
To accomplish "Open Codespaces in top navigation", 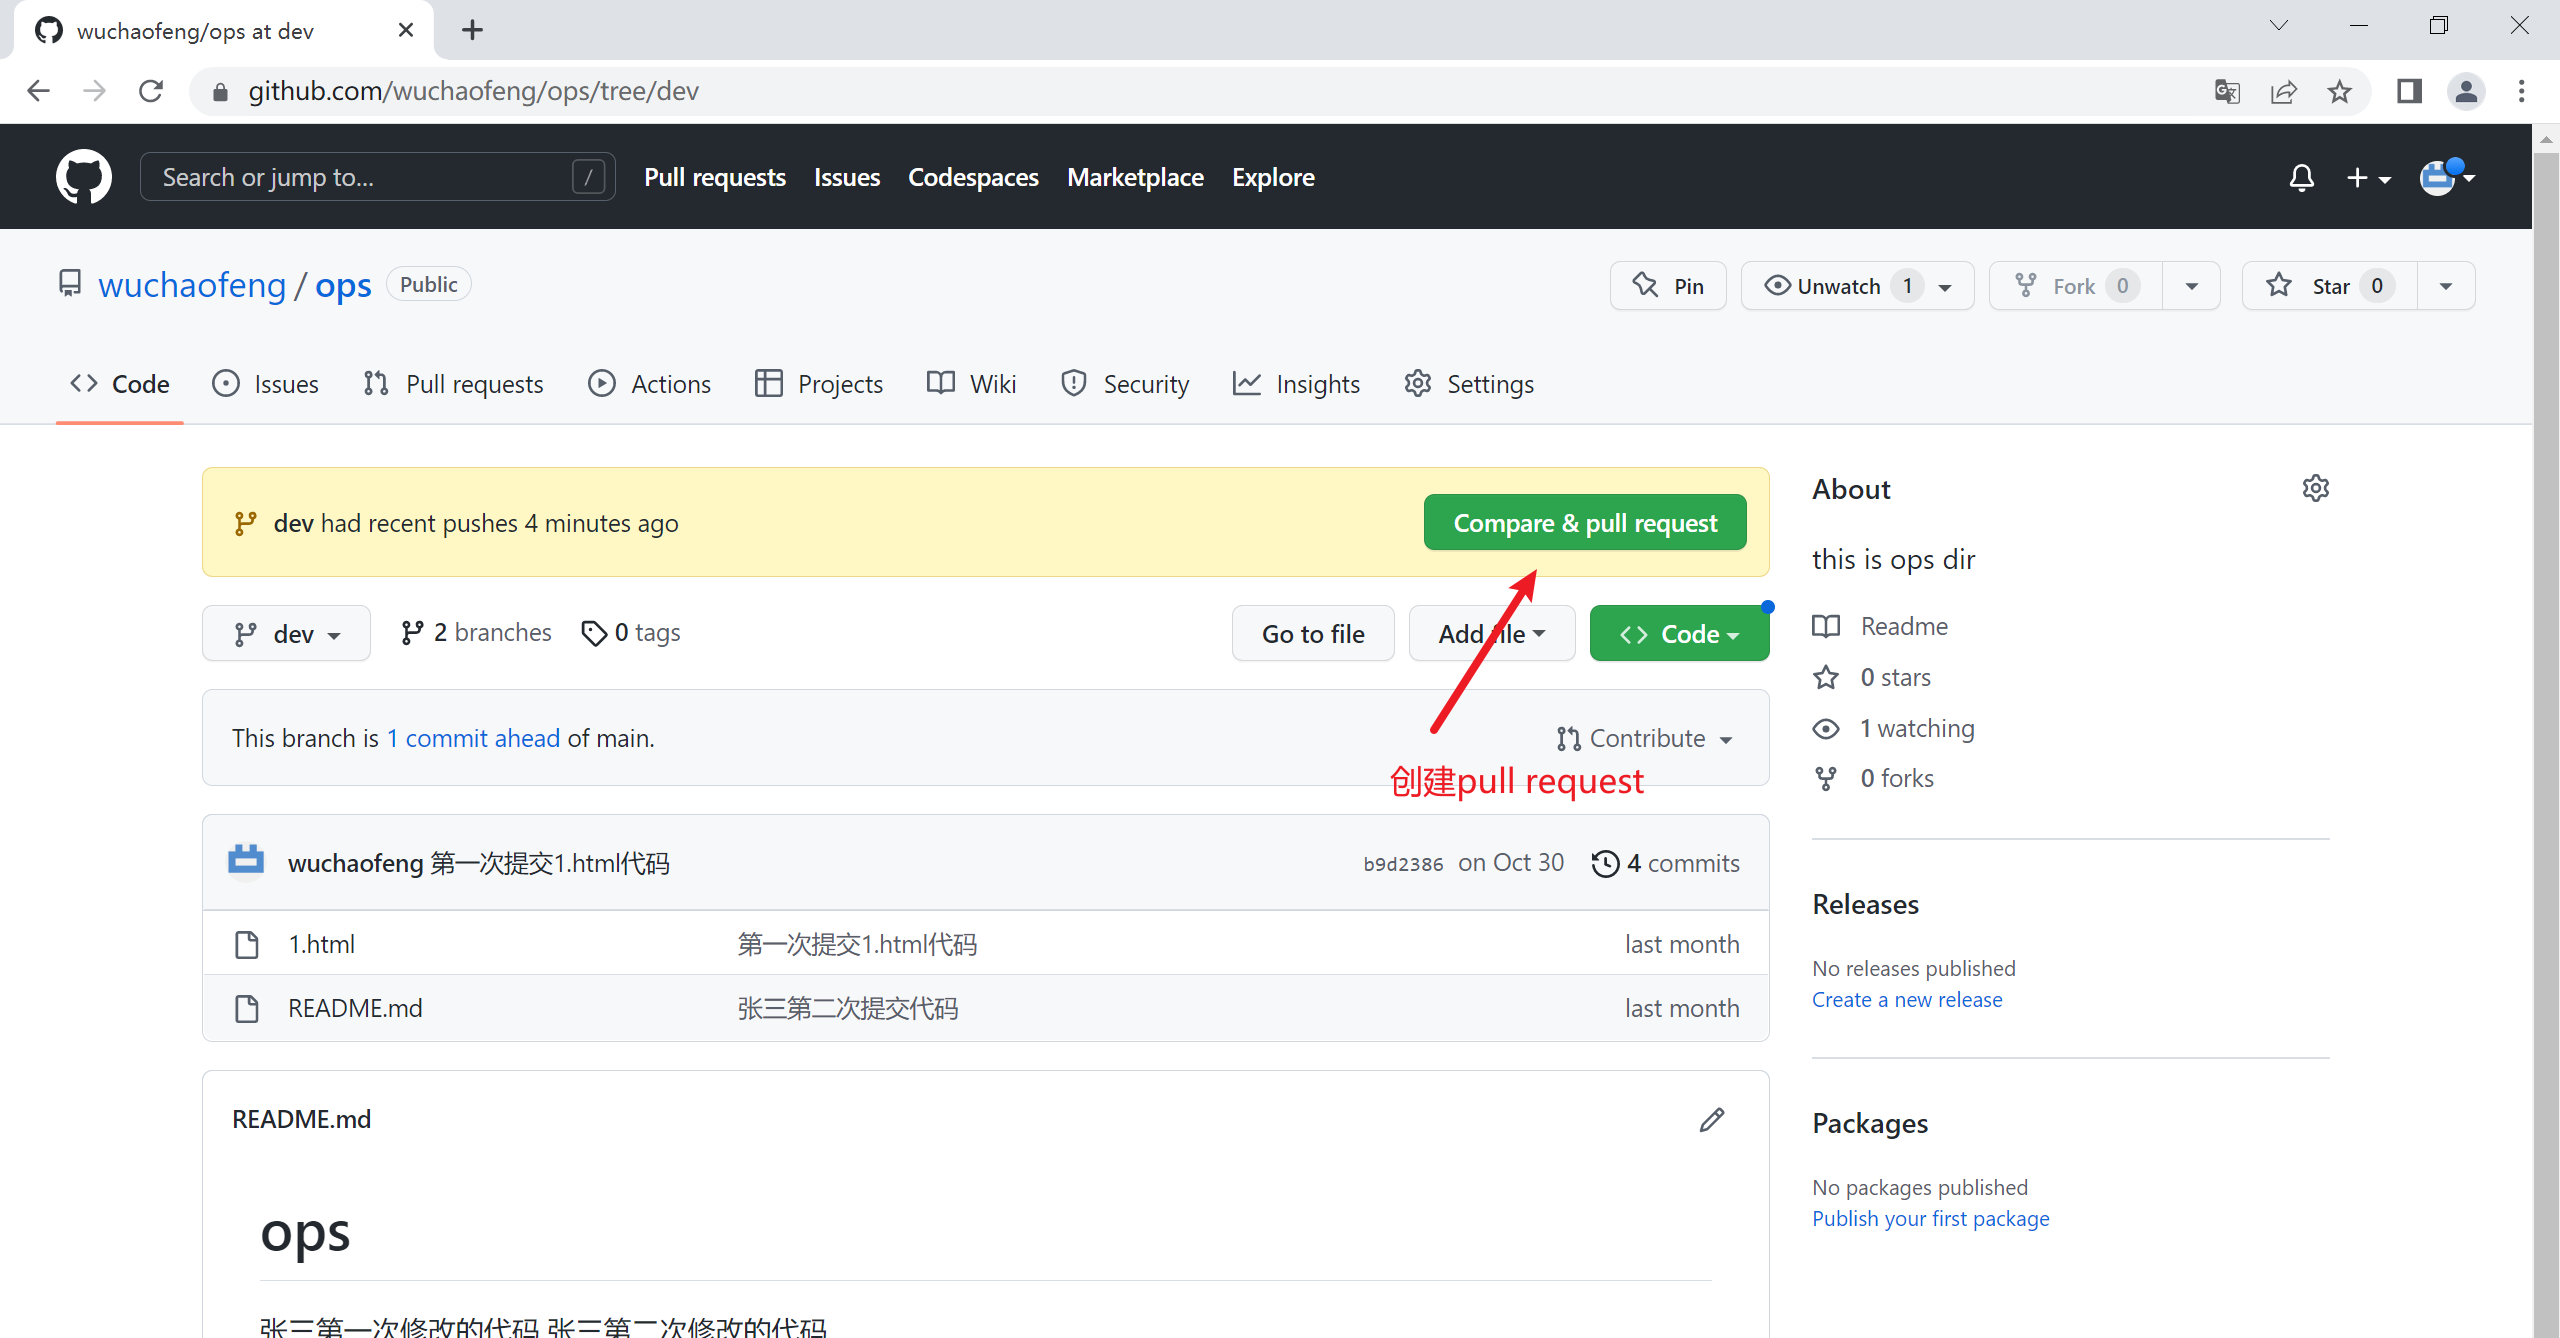I will (x=973, y=177).
